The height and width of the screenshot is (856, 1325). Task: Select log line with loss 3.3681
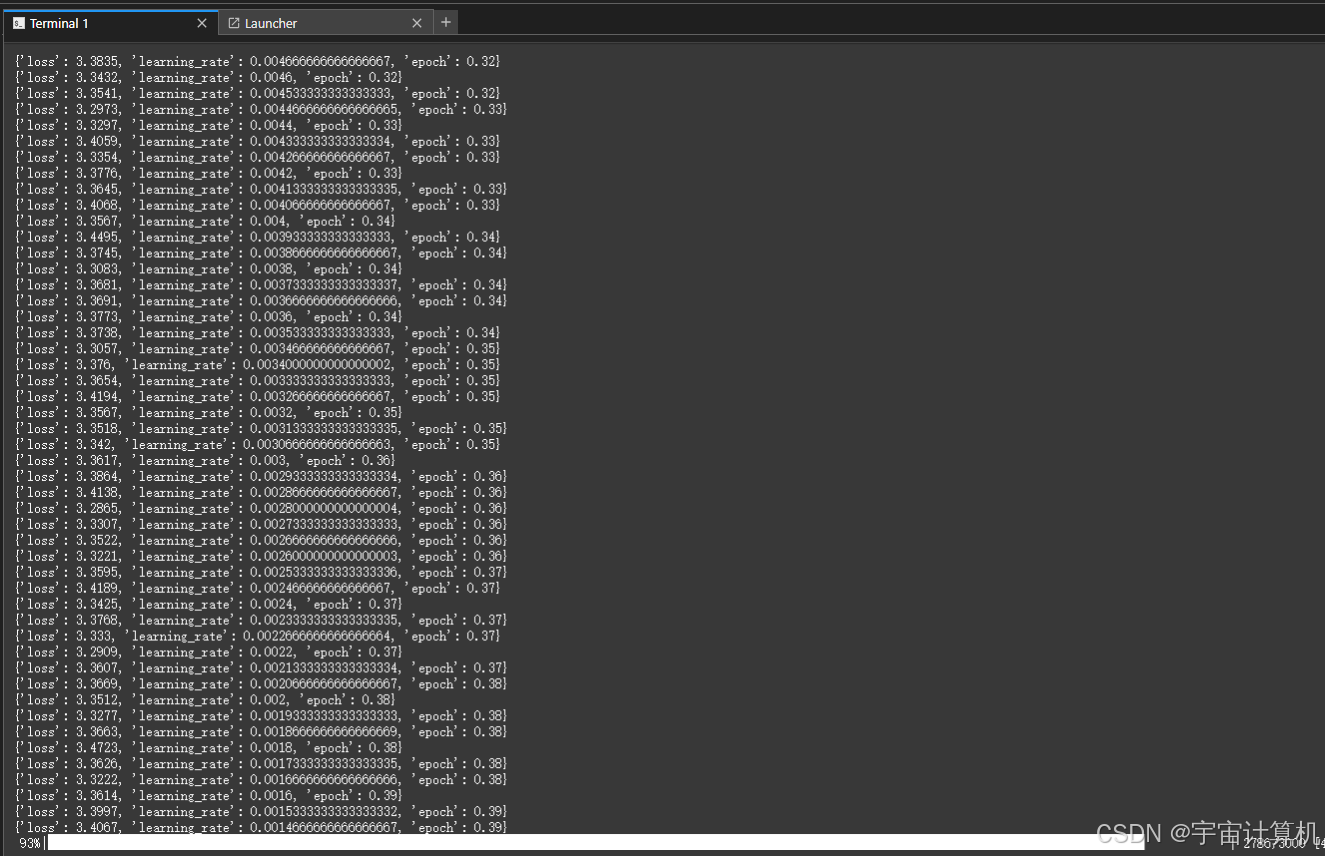[262, 285]
